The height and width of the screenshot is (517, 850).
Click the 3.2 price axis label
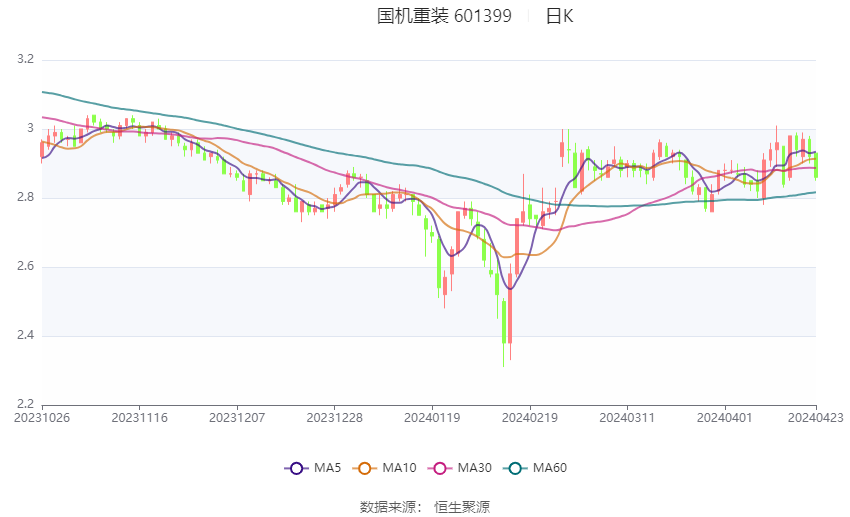pos(26,60)
